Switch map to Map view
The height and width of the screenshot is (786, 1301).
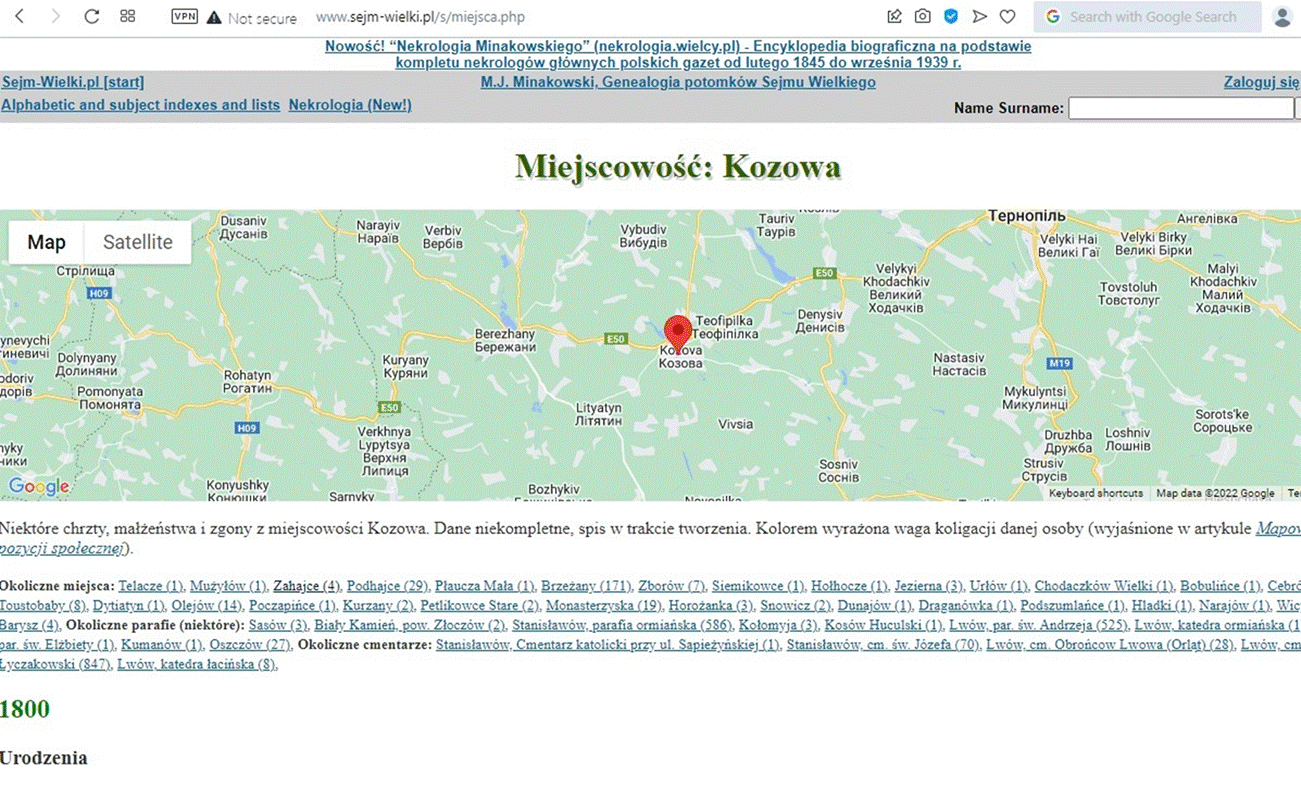pyautogui.click(x=47, y=242)
